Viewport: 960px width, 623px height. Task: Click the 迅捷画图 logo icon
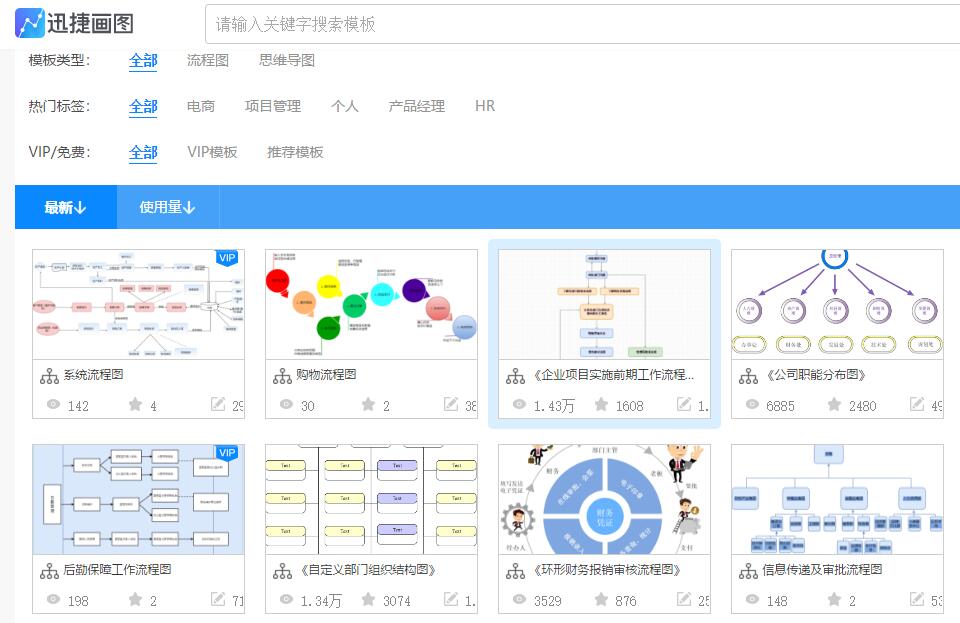[28, 21]
